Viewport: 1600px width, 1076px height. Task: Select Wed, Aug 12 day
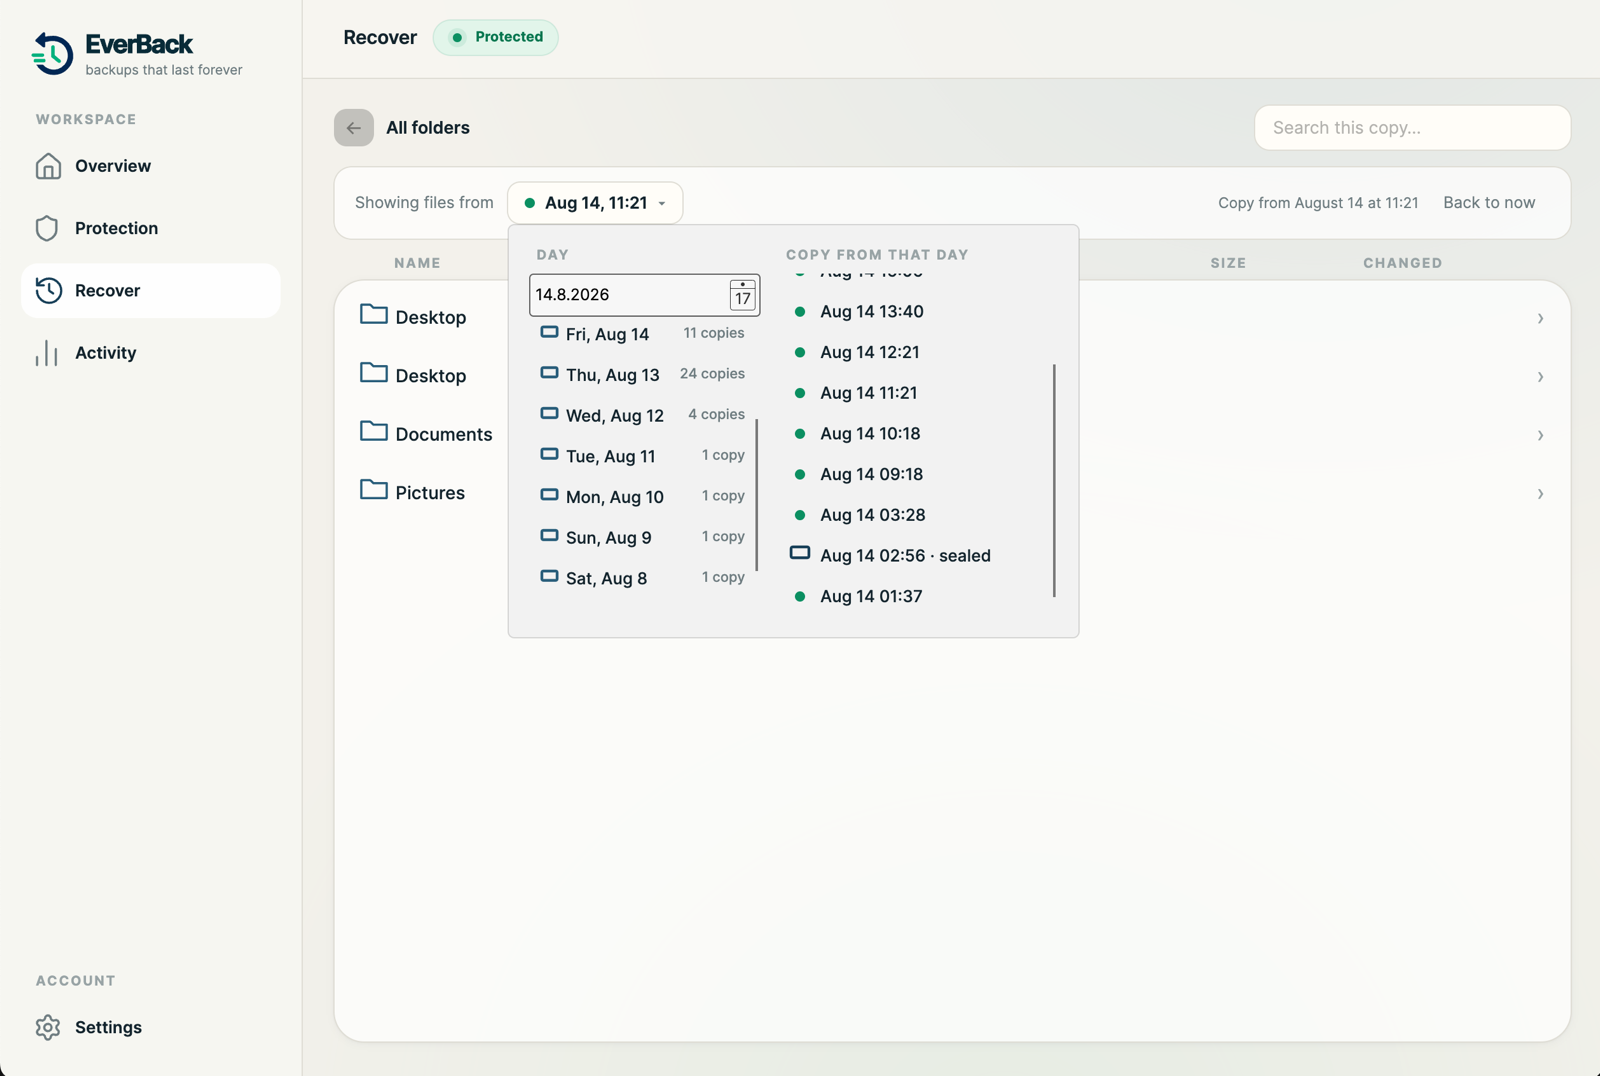click(x=644, y=415)
